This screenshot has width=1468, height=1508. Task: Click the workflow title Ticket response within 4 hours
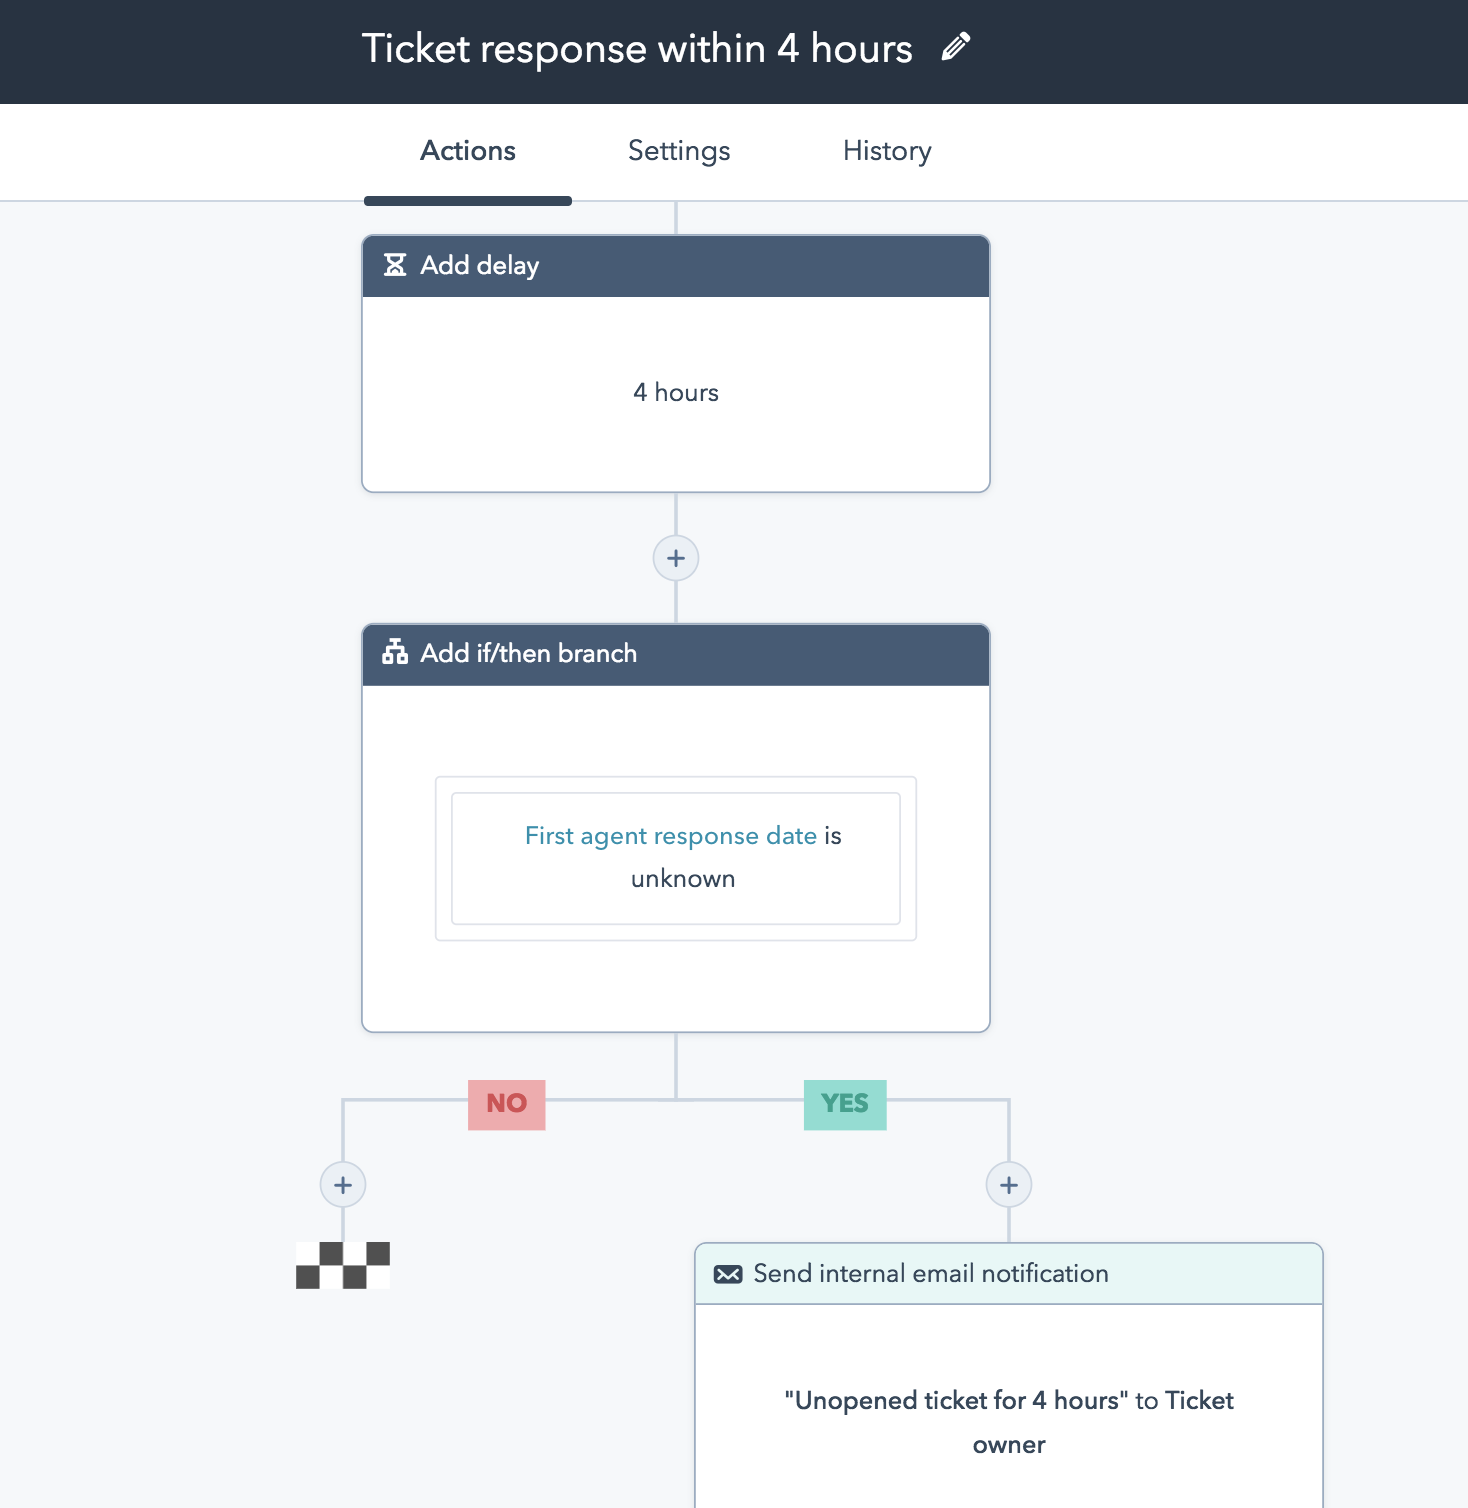pyautogui.click(x=637, y=49)
